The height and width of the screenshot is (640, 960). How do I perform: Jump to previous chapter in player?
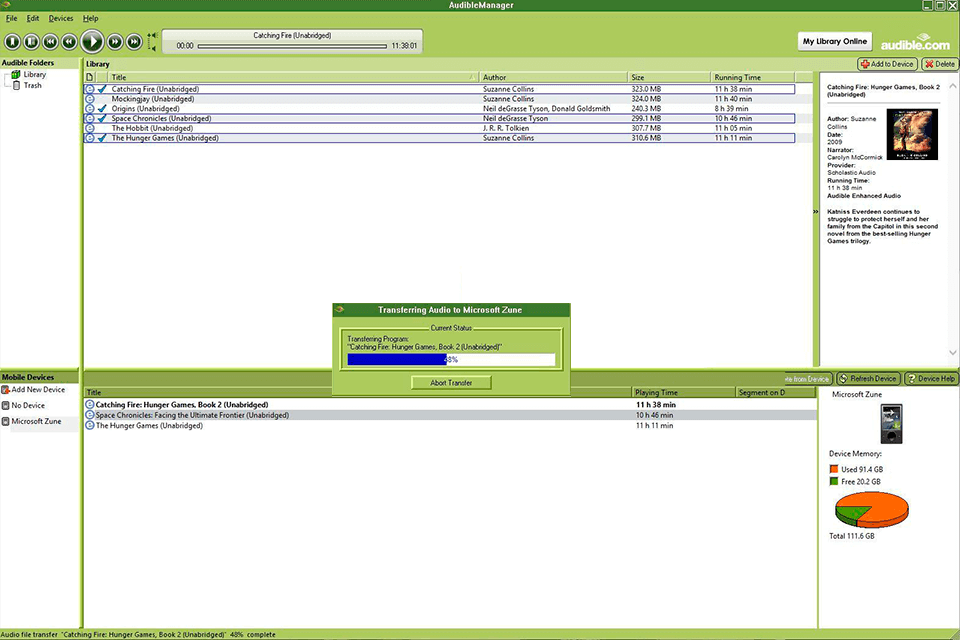click(x=51, y=42)
